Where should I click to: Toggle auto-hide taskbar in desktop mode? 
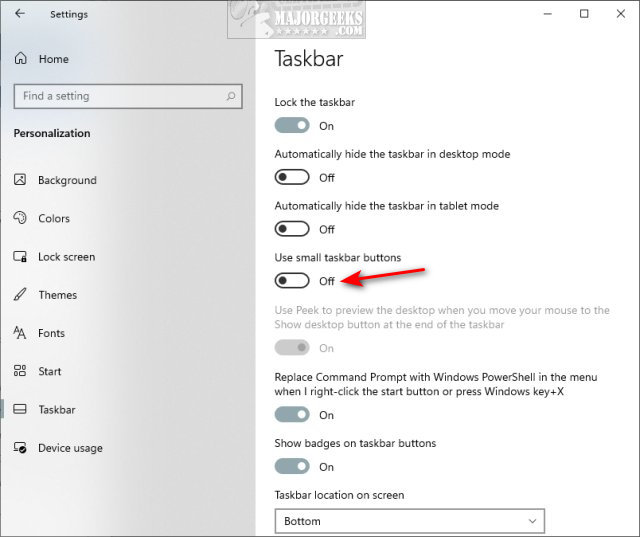pyautogui.click(x=292, y=177)
